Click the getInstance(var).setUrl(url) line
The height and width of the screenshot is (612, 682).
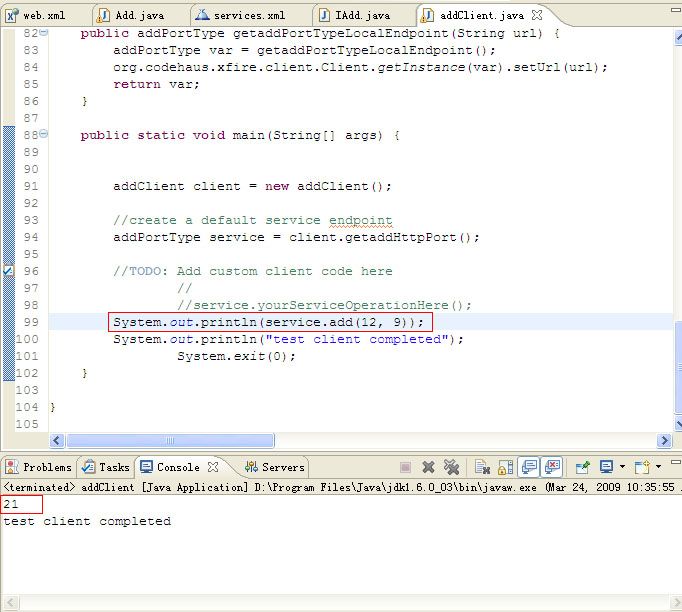pyautogui.click(x=360, y=67)
